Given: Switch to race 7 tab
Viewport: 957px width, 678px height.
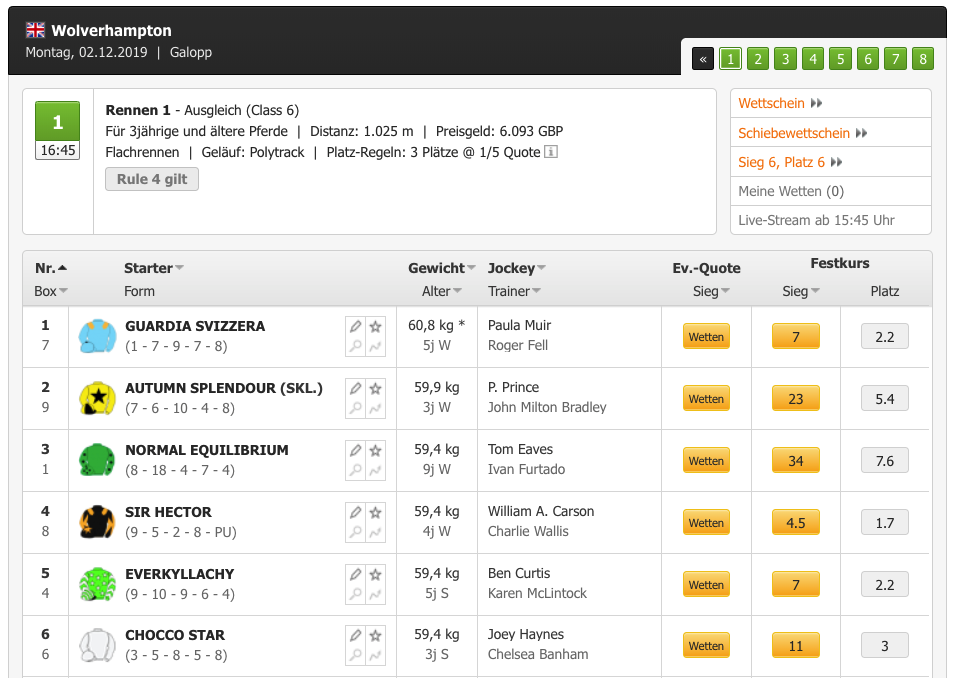Looking at the screenshot, I should pos(895,59).
